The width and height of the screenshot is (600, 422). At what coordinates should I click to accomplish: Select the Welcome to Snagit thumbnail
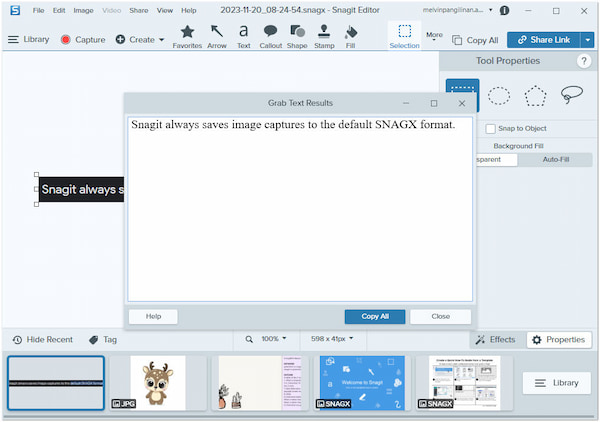pyautogui.click(x=362, y=383)
